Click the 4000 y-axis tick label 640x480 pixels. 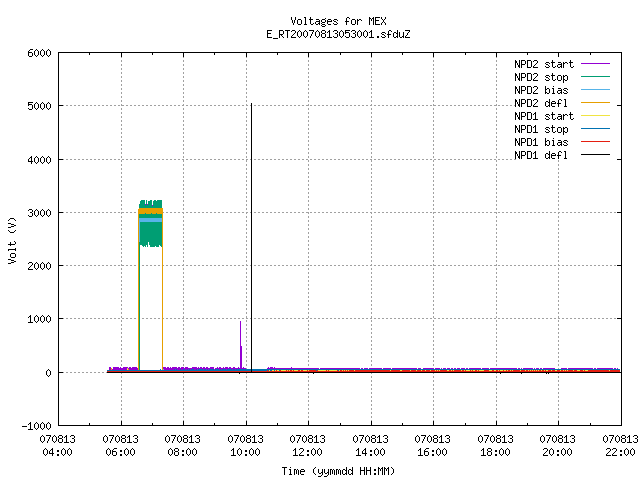pos(39,160)
